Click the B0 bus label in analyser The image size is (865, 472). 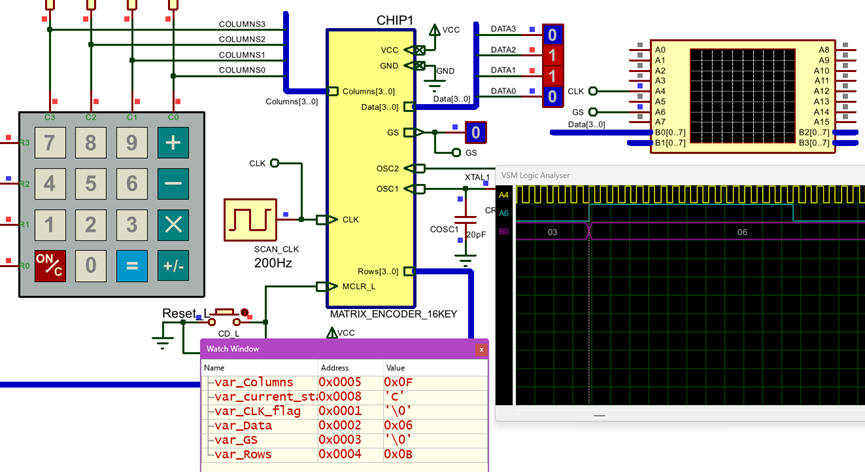tap(504, 232)
